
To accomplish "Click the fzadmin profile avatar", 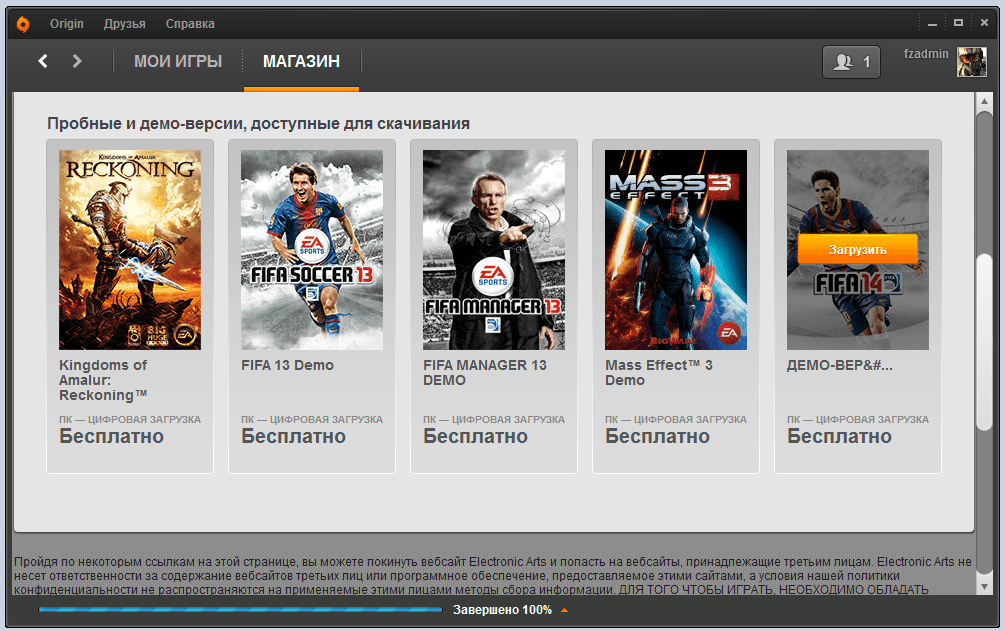I will [x=972, y=62].
